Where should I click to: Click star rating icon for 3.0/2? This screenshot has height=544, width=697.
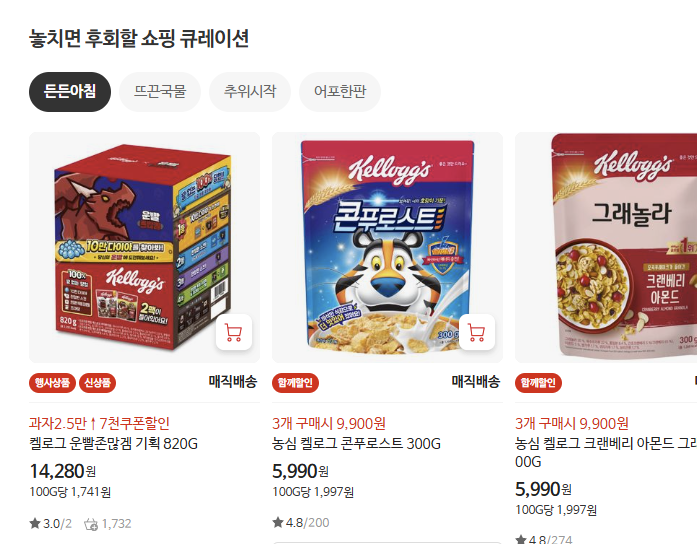tap(35, 524)
